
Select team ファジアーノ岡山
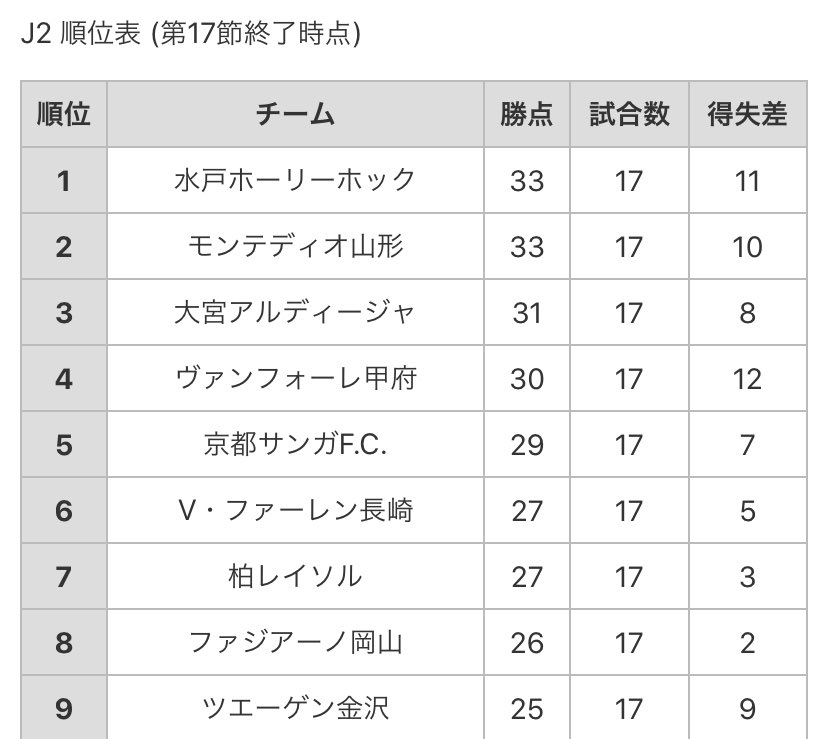295,642
